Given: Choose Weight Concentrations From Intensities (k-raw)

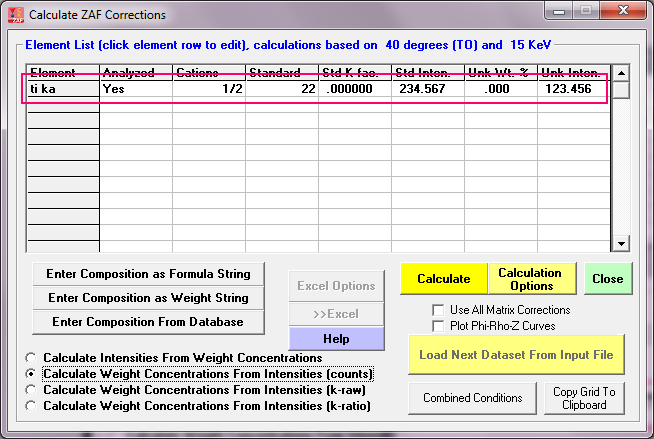Looking at the screenshot, I should pos(34,390).
